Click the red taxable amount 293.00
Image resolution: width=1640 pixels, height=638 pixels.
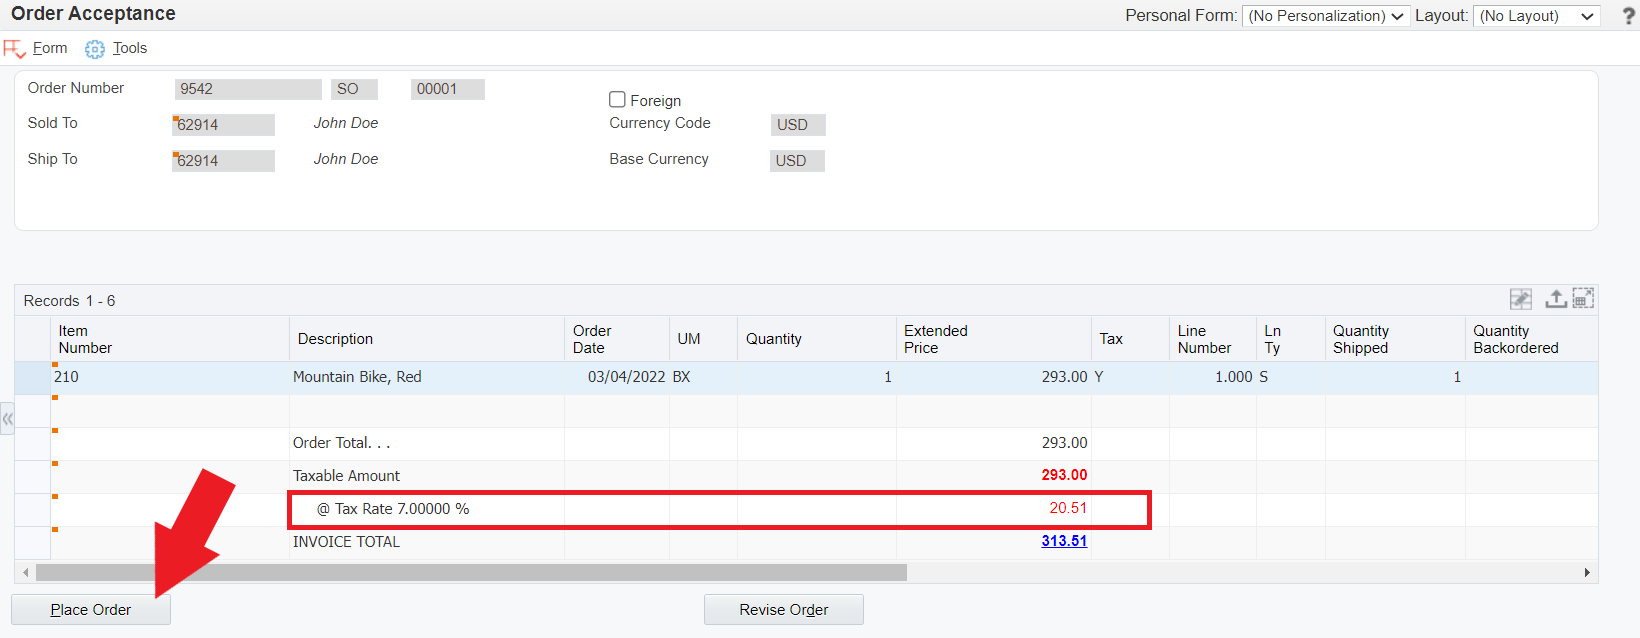click(x=1064, y=475)
